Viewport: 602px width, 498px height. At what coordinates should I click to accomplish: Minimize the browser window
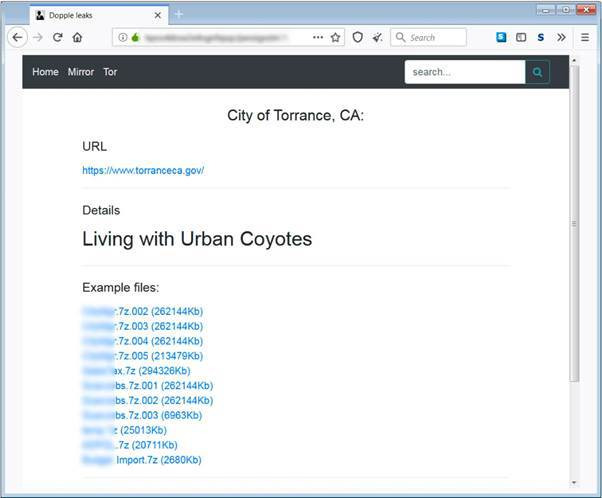tap(546, 10)
